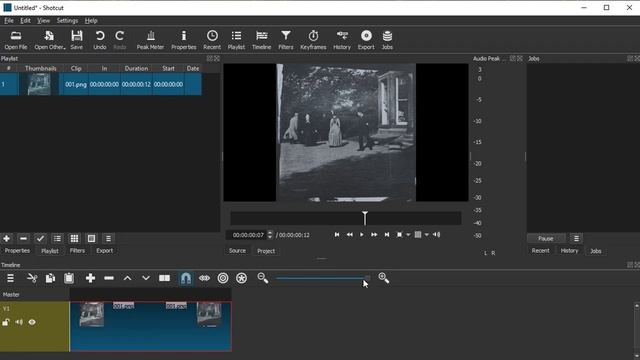Skip to the end of clip
The height and width of the screenshot is (360, 640).
pyautogui.click(x=387, y=235)
